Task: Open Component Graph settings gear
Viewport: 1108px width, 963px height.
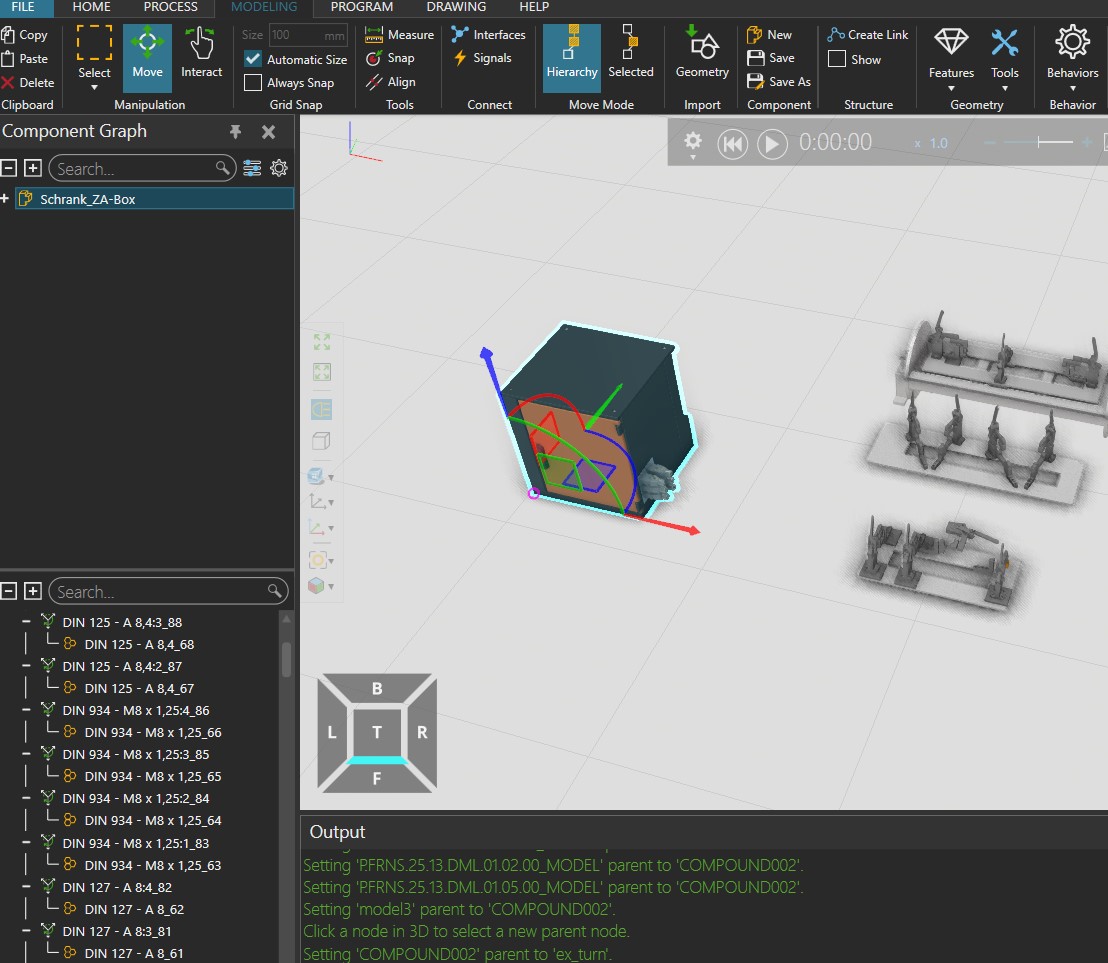Action: click(279, 168)
